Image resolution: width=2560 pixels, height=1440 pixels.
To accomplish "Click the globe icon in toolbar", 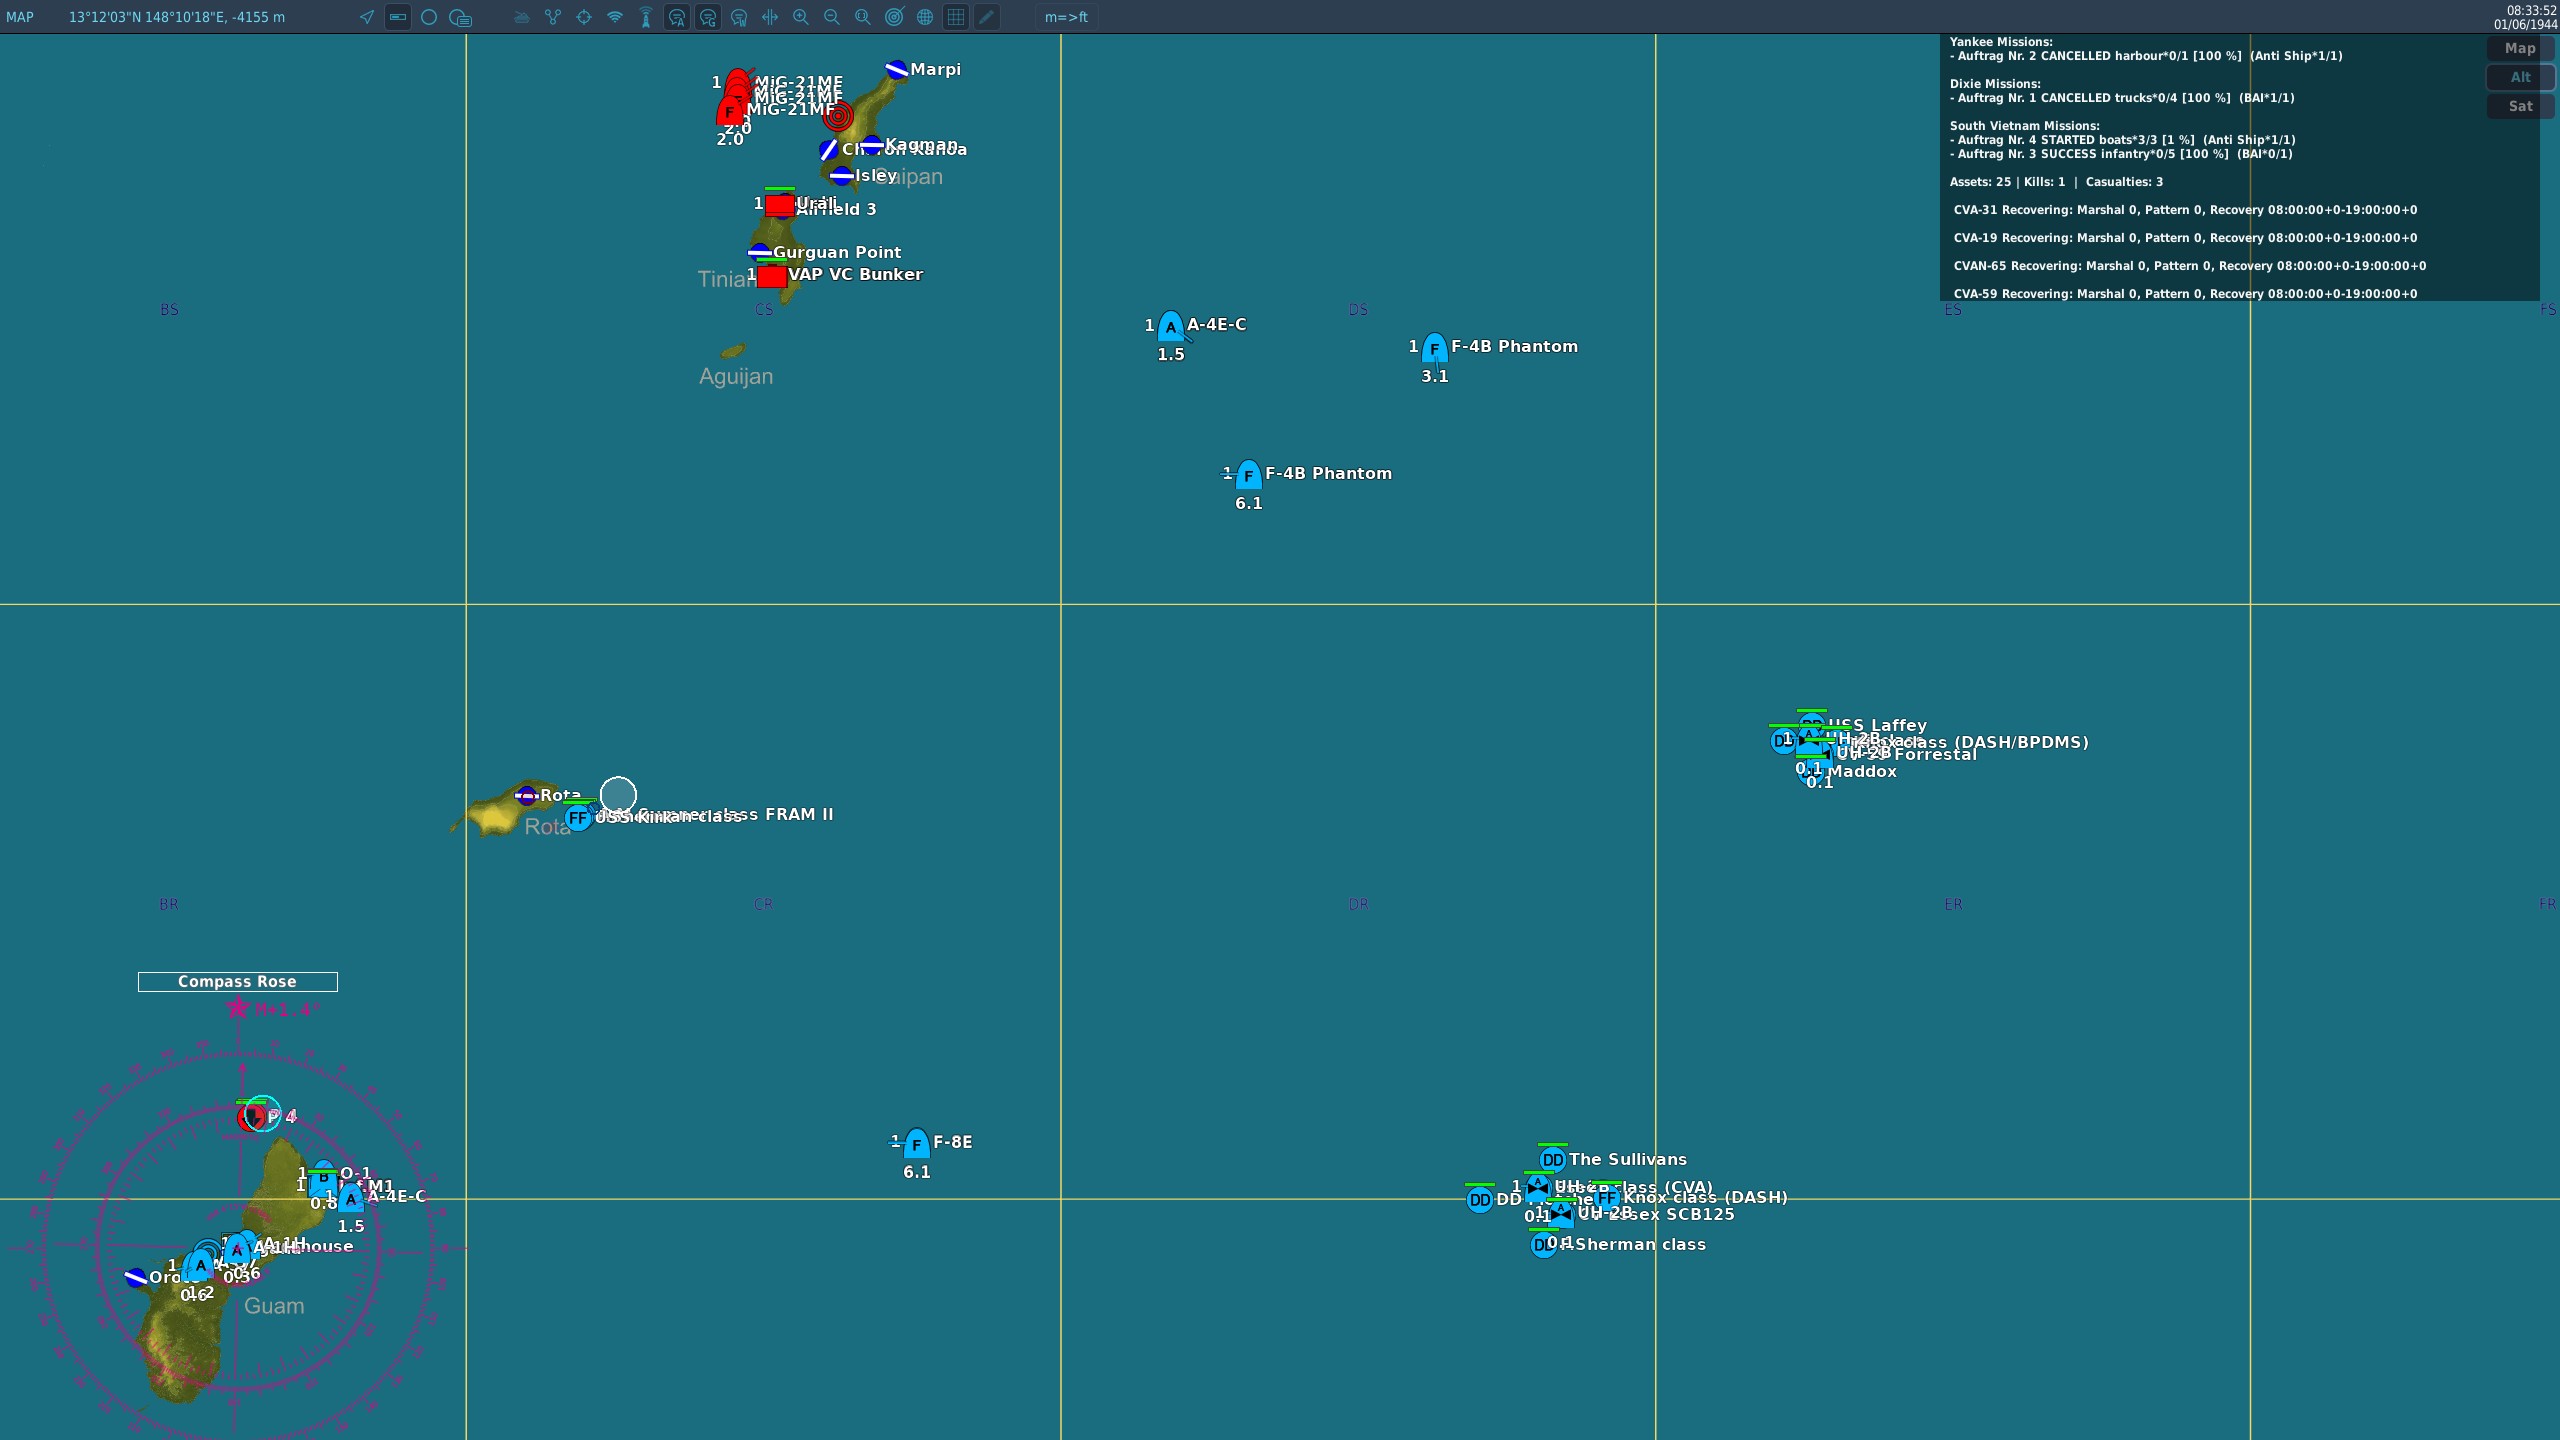I will coord(925,17).
